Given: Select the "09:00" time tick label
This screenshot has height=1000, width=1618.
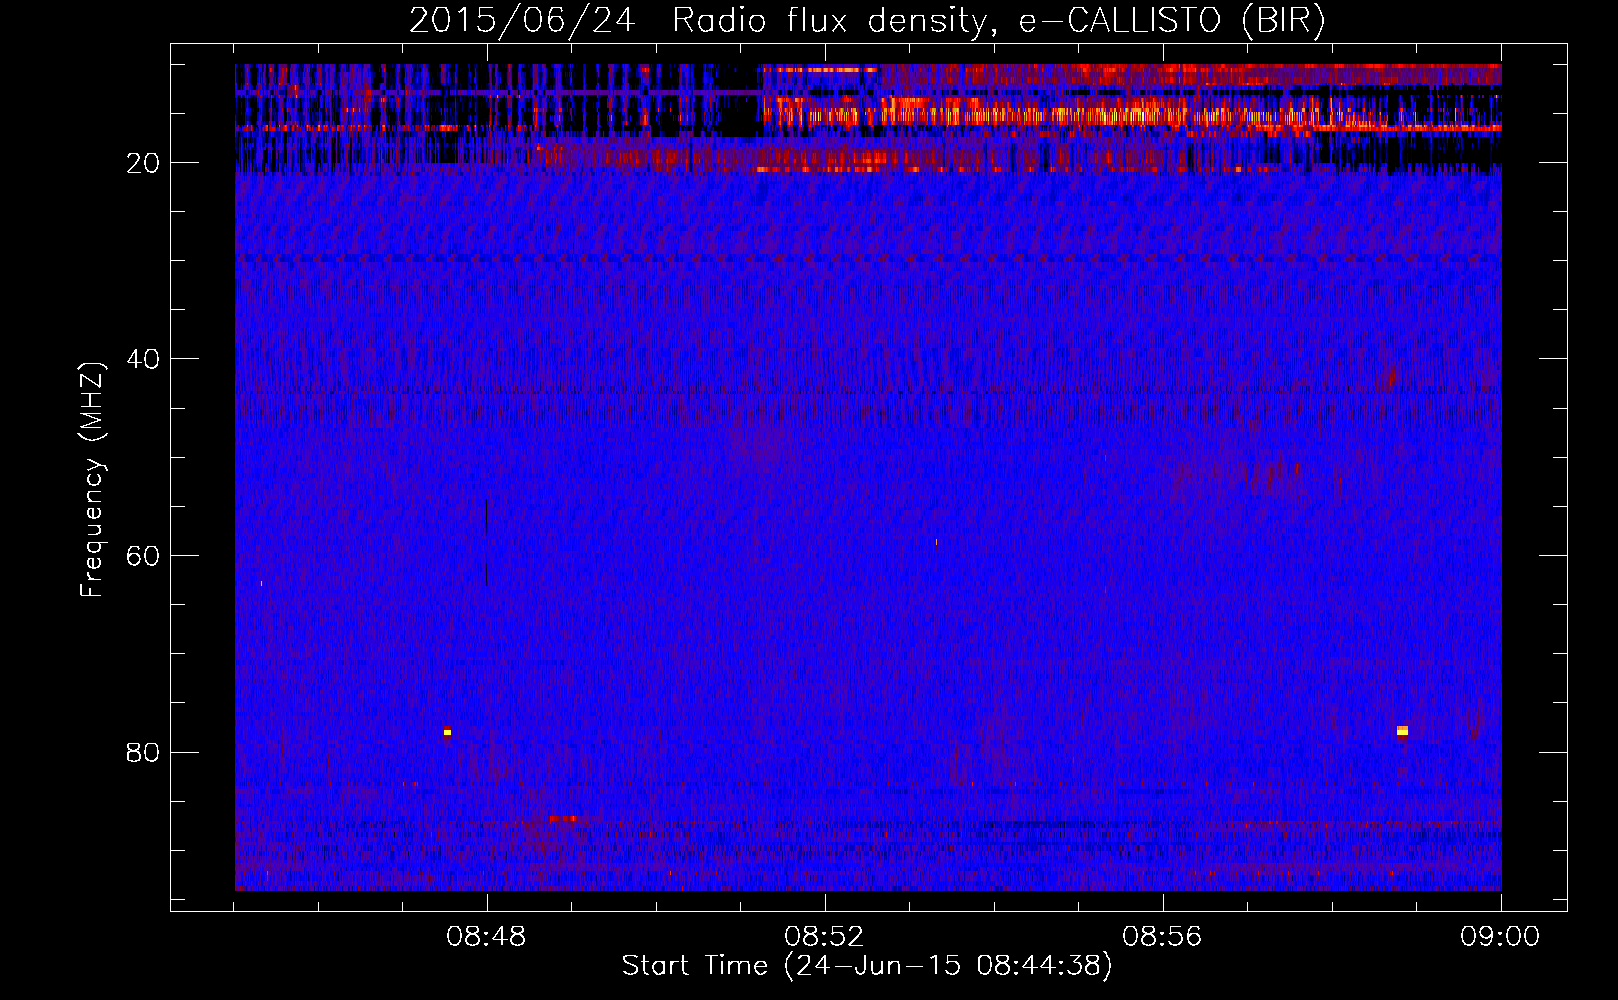Looking at the screenshot, I should click(x=1500, y=937).
